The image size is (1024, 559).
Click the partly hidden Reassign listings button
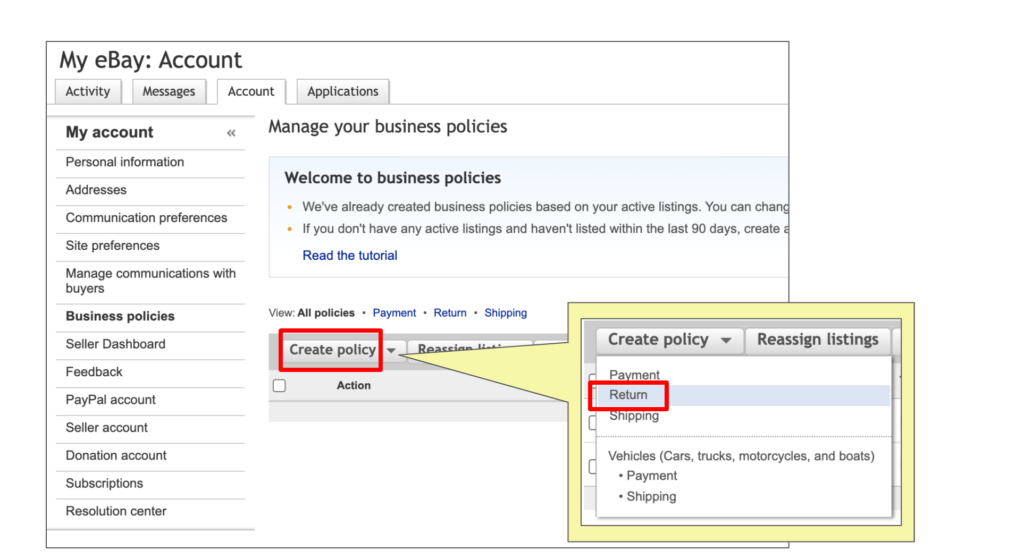click(x=470, y=350)
